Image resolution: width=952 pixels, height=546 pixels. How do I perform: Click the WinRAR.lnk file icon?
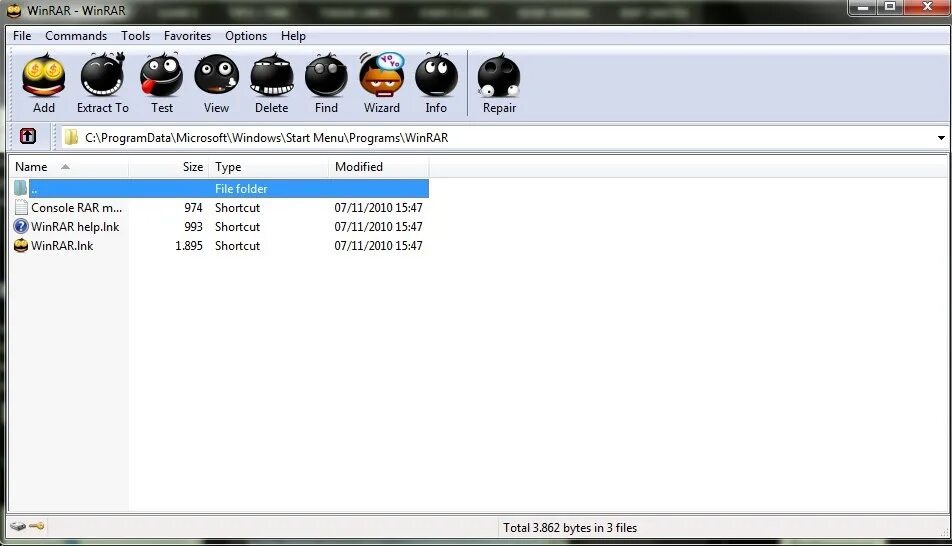(x=21, y=245)
